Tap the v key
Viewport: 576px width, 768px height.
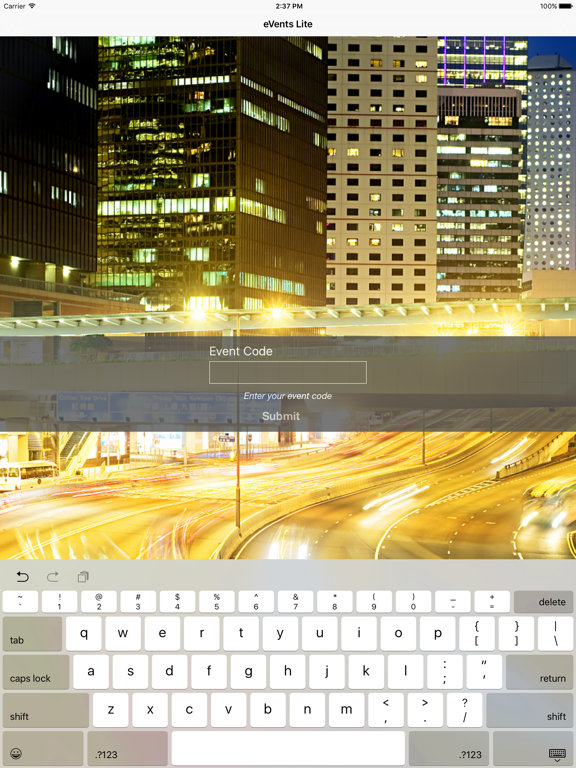[x=229, y=710]
